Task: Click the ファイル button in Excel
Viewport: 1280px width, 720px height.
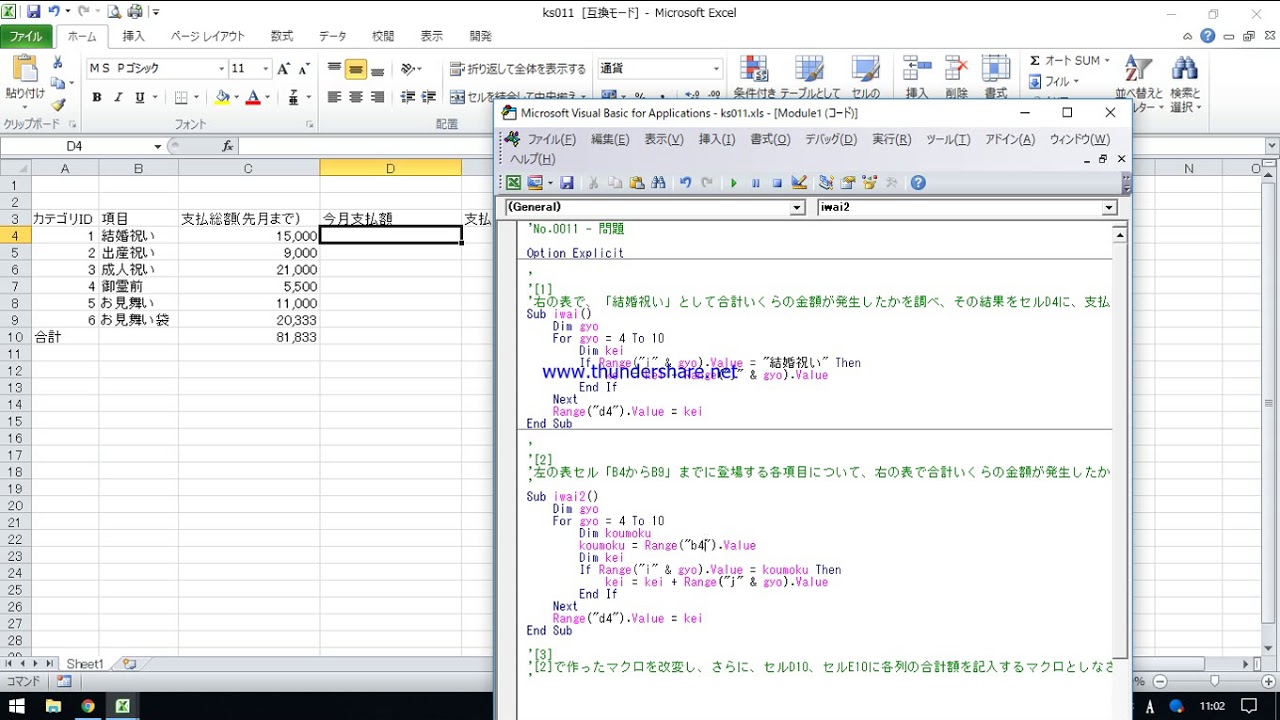Action: coord(26,36)
